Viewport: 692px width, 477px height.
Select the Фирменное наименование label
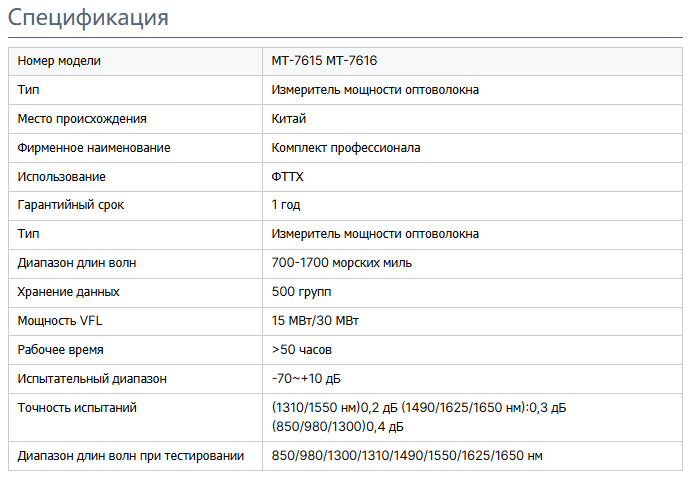click(x=94, y=148)
